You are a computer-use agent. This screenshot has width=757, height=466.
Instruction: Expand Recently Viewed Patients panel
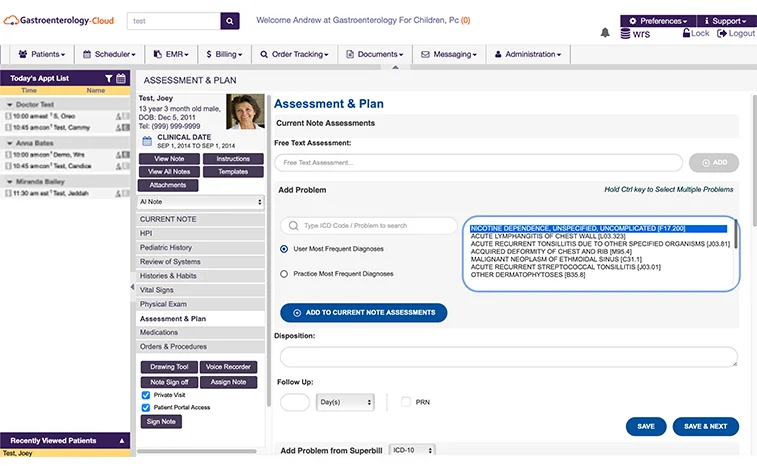(122, 440)
